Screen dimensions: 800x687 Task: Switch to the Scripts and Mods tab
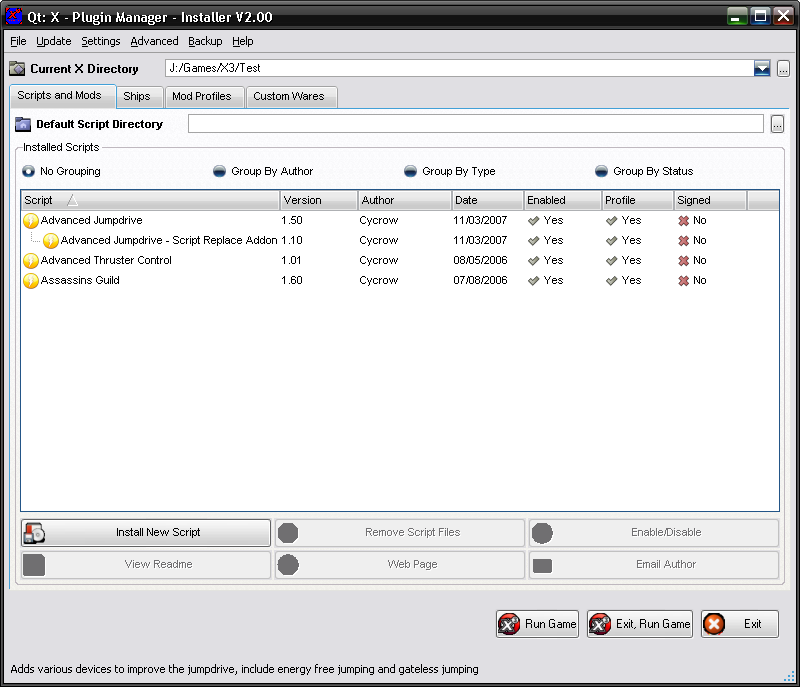point(63,96)
